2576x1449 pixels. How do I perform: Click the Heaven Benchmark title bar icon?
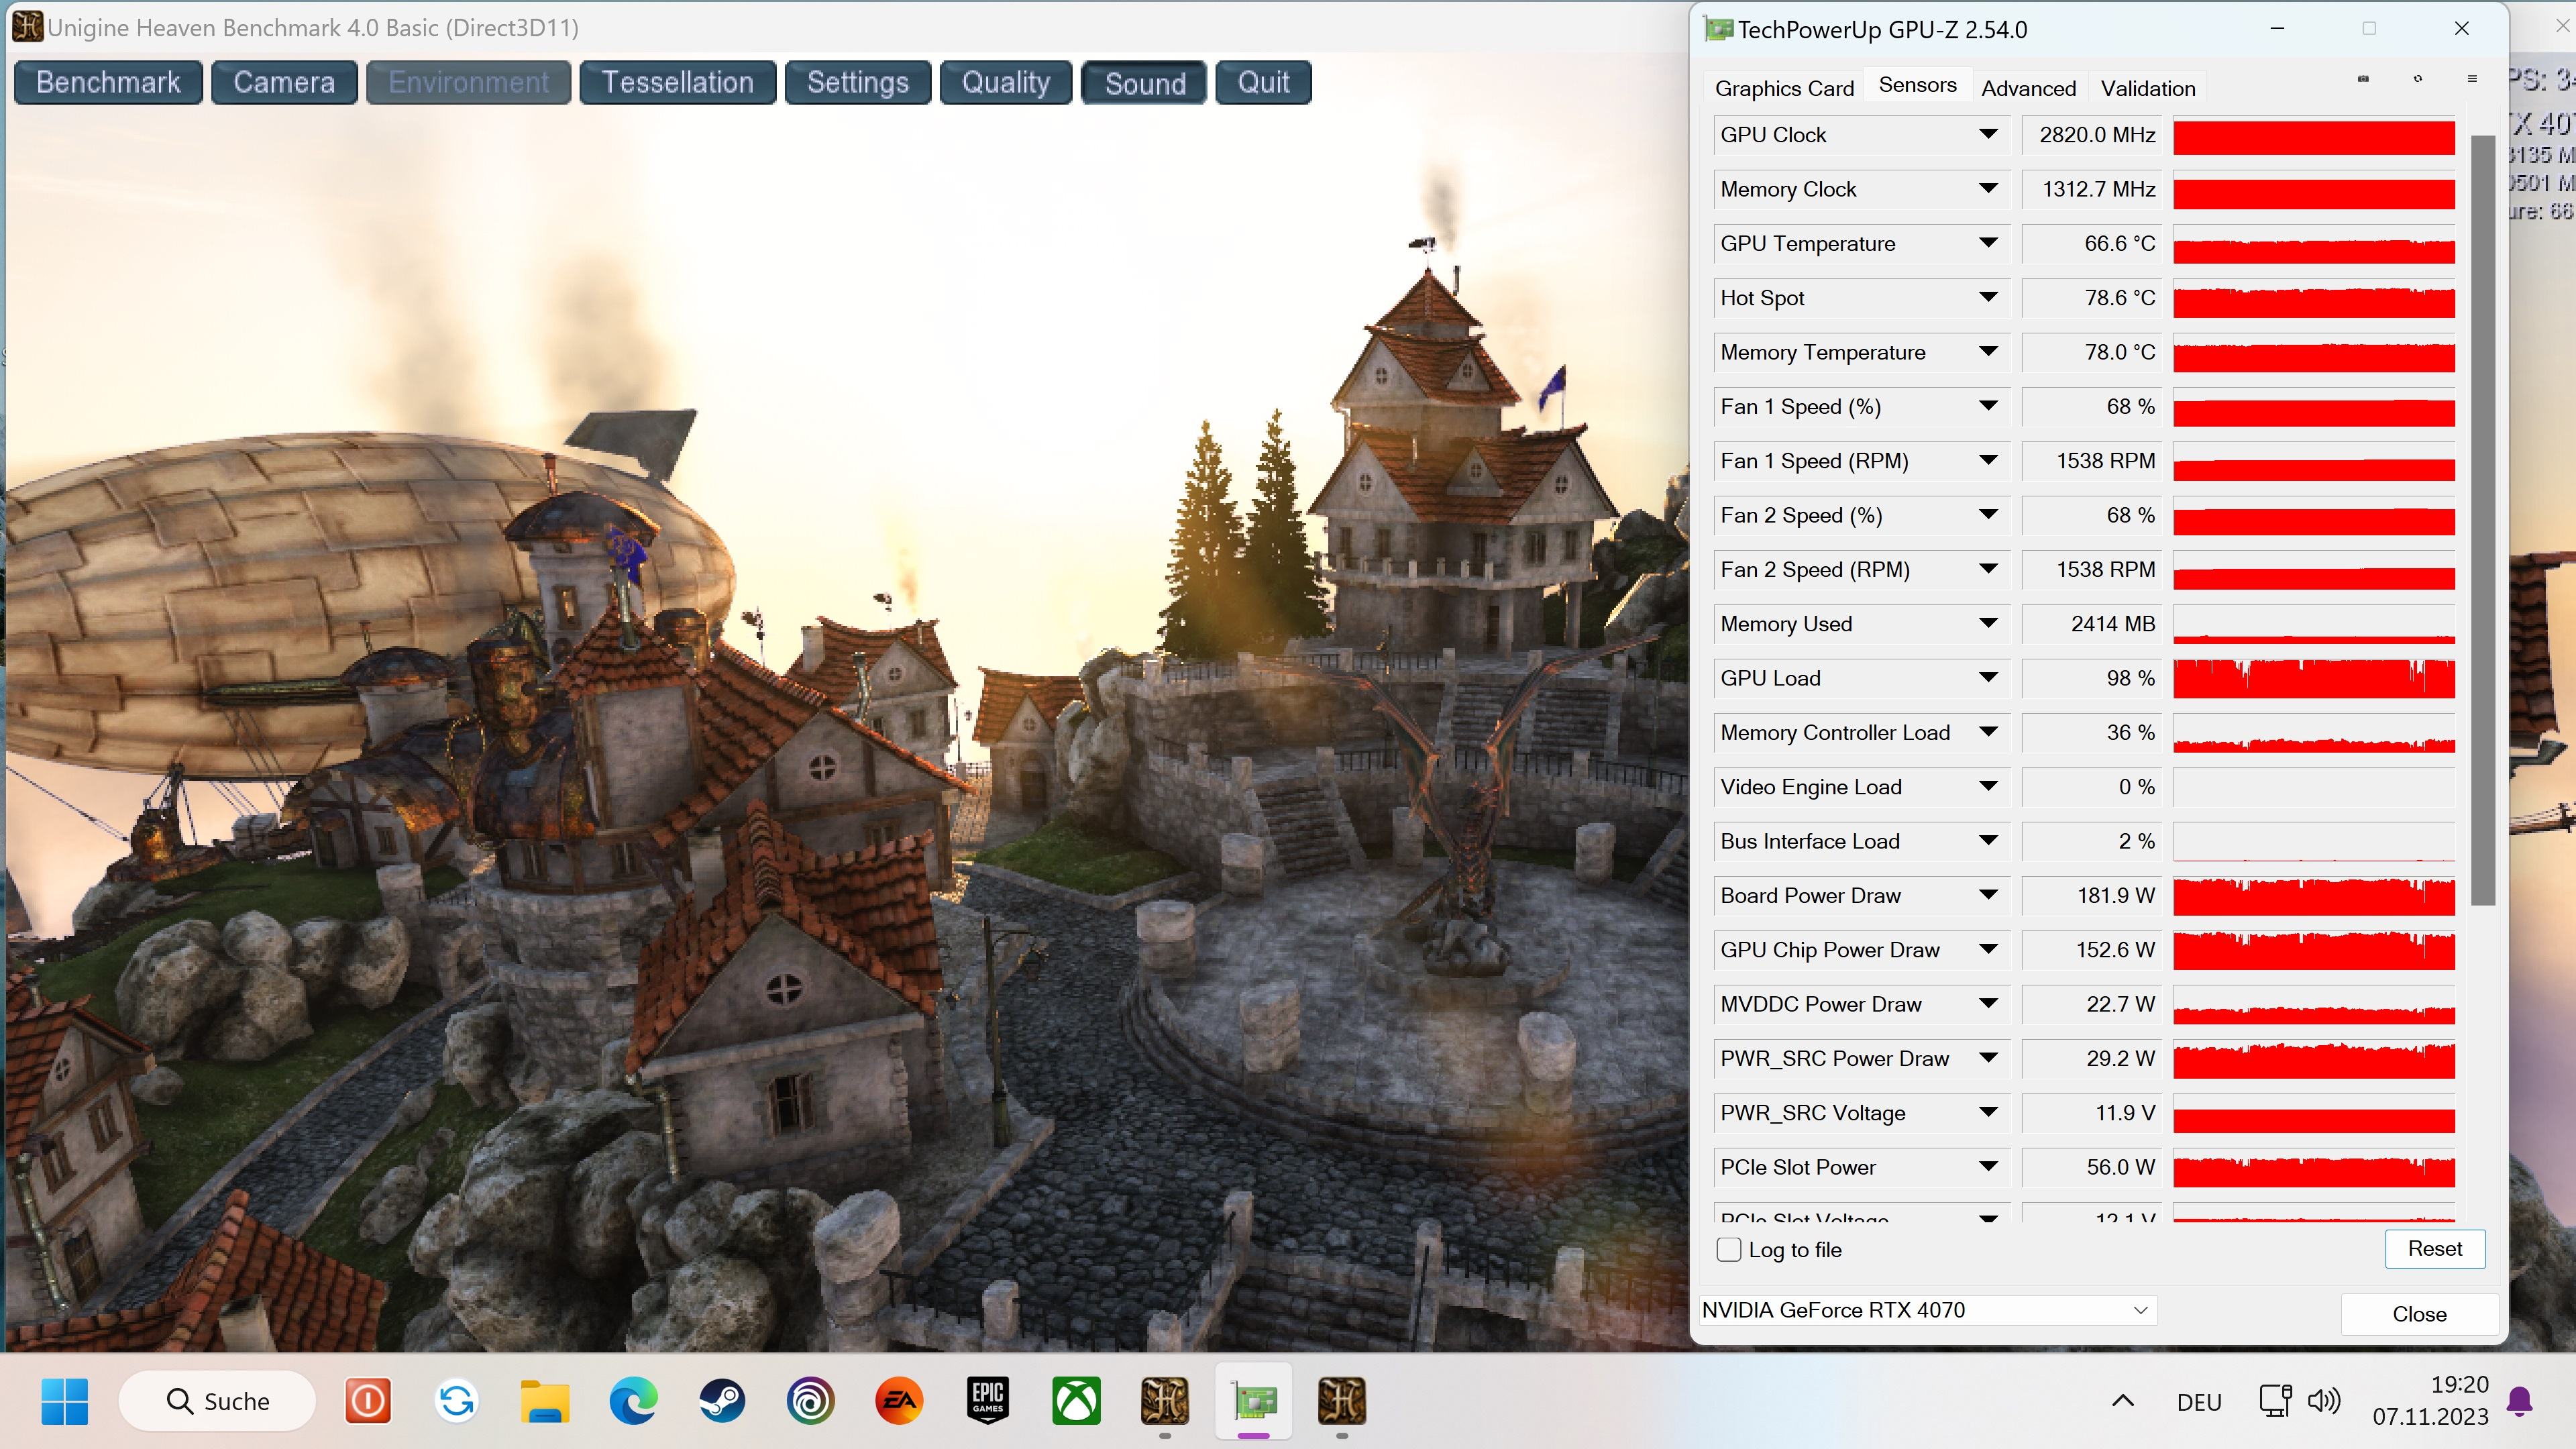click(x=27, y=27)
